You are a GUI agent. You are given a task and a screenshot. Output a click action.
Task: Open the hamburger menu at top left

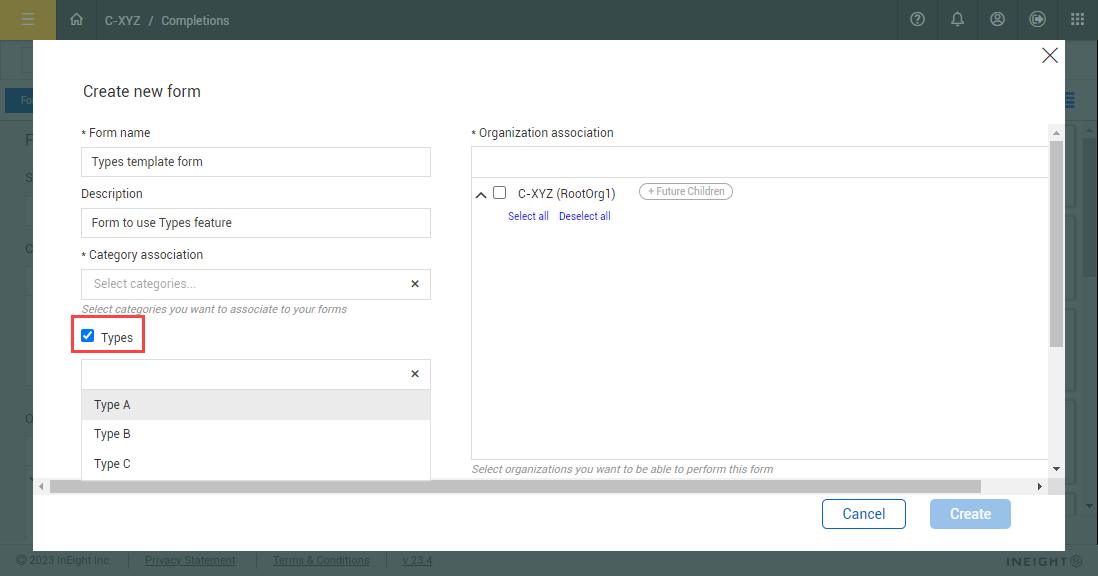(28, 19)
